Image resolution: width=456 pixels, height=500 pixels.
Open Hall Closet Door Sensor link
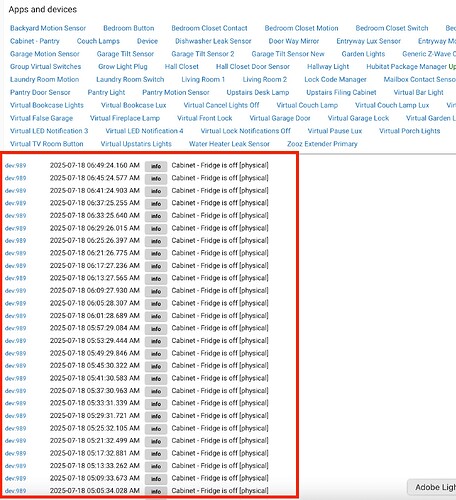[x=253, y=67]
